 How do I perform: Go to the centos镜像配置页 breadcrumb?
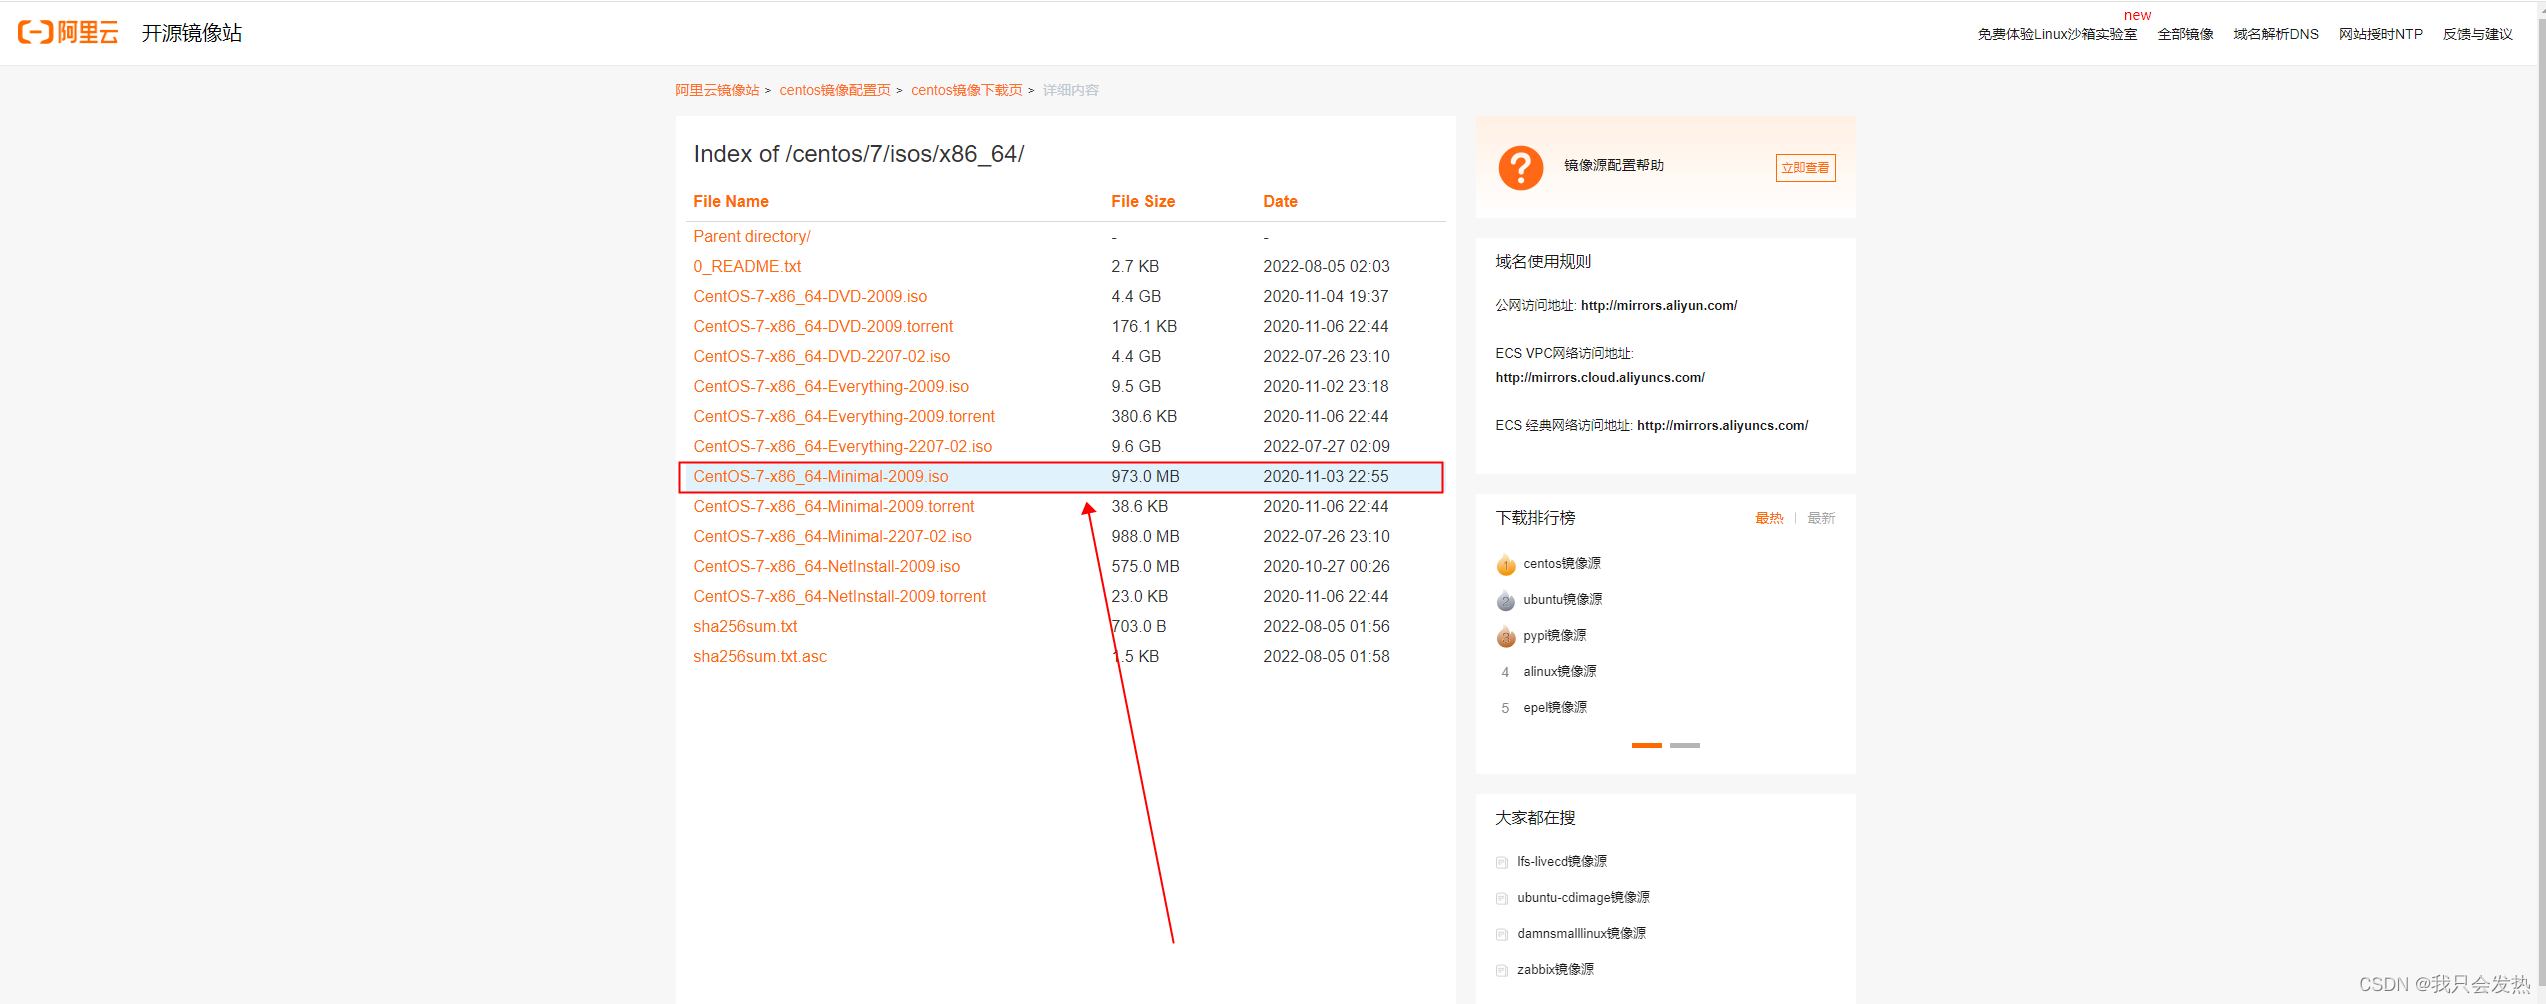point(835,90)
